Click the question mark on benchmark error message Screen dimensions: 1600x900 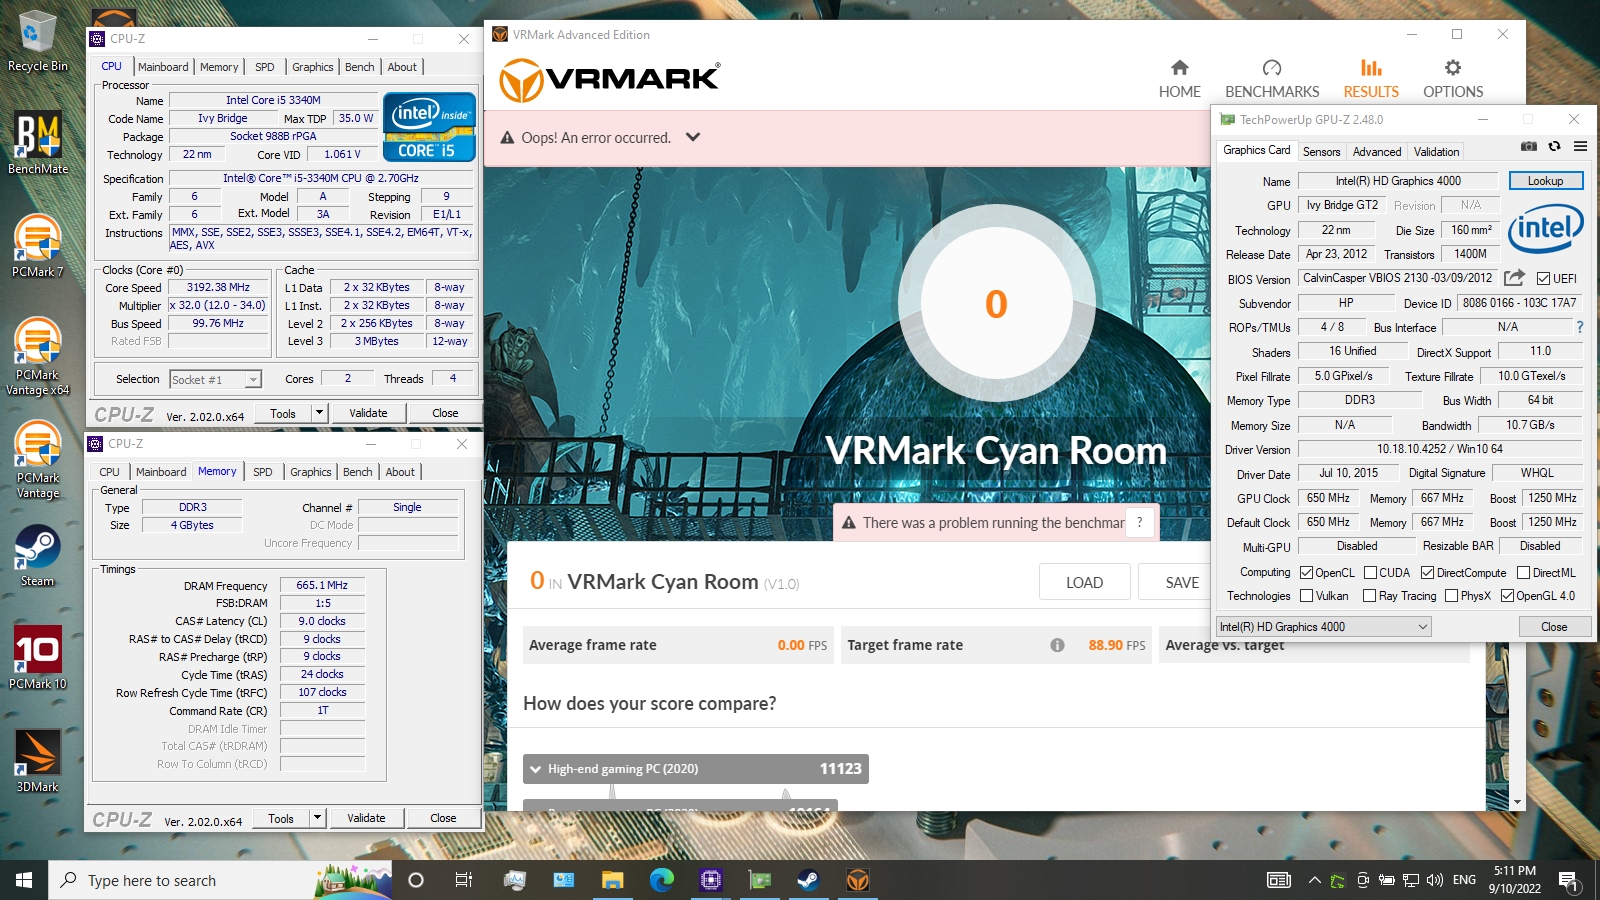1140,522
